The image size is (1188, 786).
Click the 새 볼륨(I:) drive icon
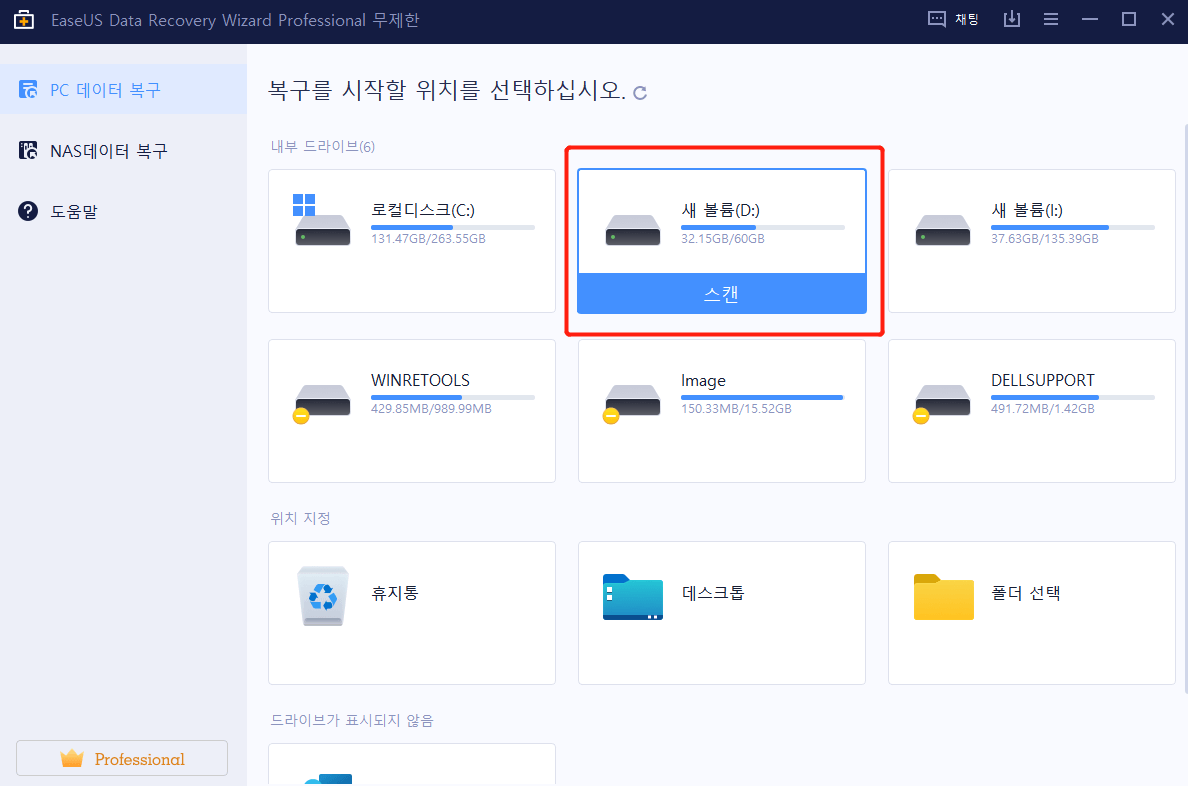point(943,230)
